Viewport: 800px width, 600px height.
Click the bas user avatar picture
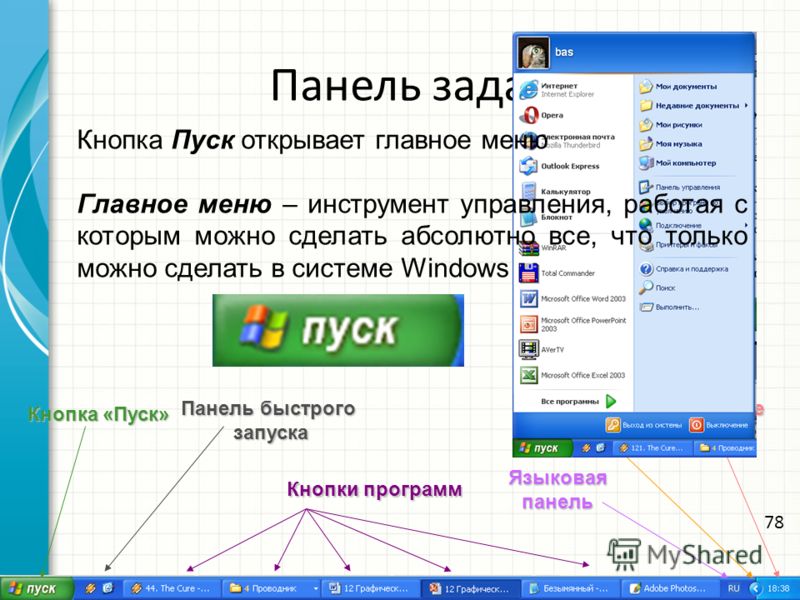click(x=533, y=53)
